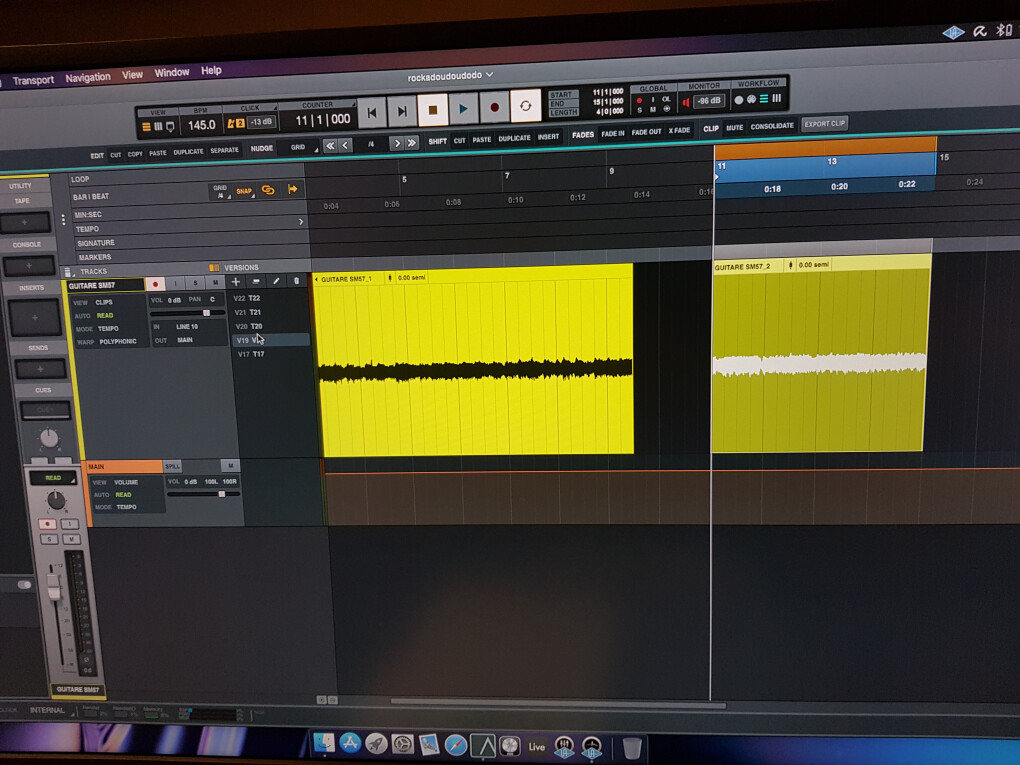Image resolution: width=1020 pixels, height=765 pixels.
Task: Open the Trash in the Dock
Action: pyautogui.click(x=632, y=747)
